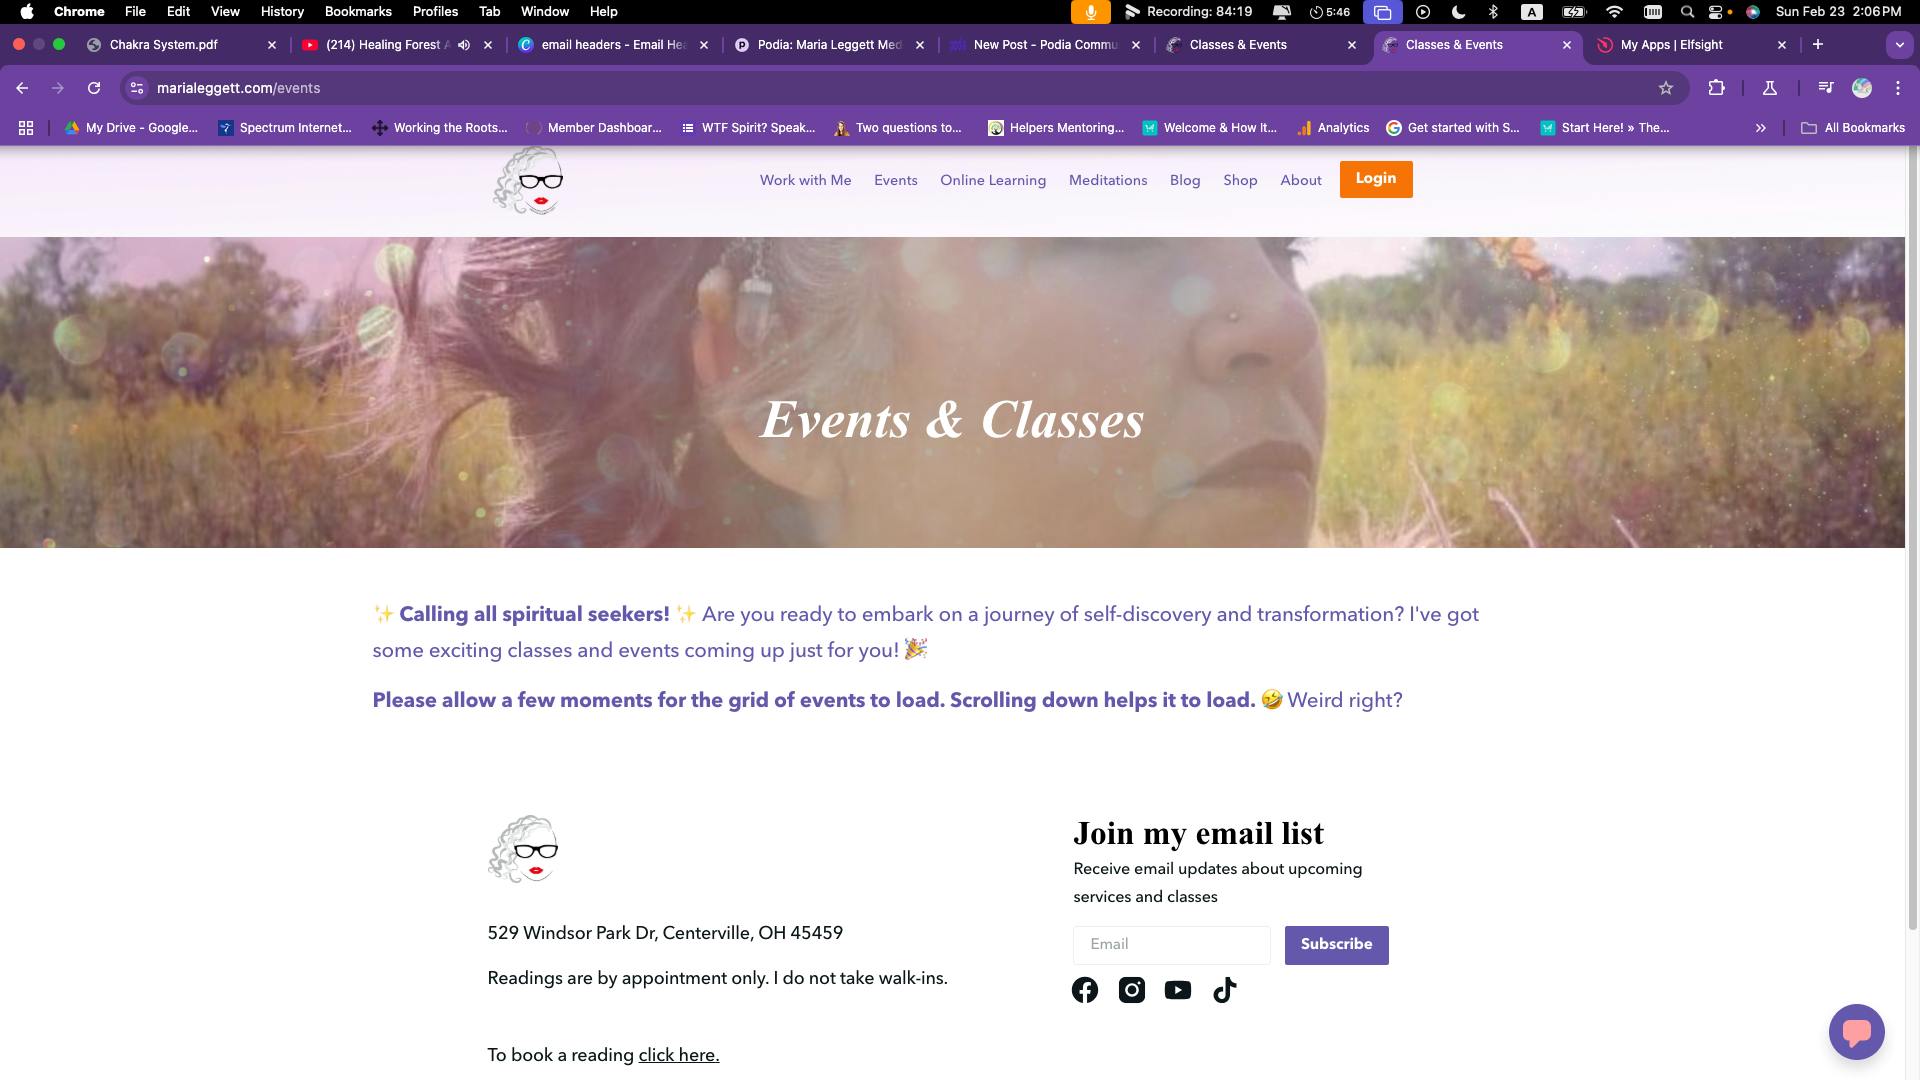
Task: Reload the page with the refresh icon
Action: [x=94, y=88]
